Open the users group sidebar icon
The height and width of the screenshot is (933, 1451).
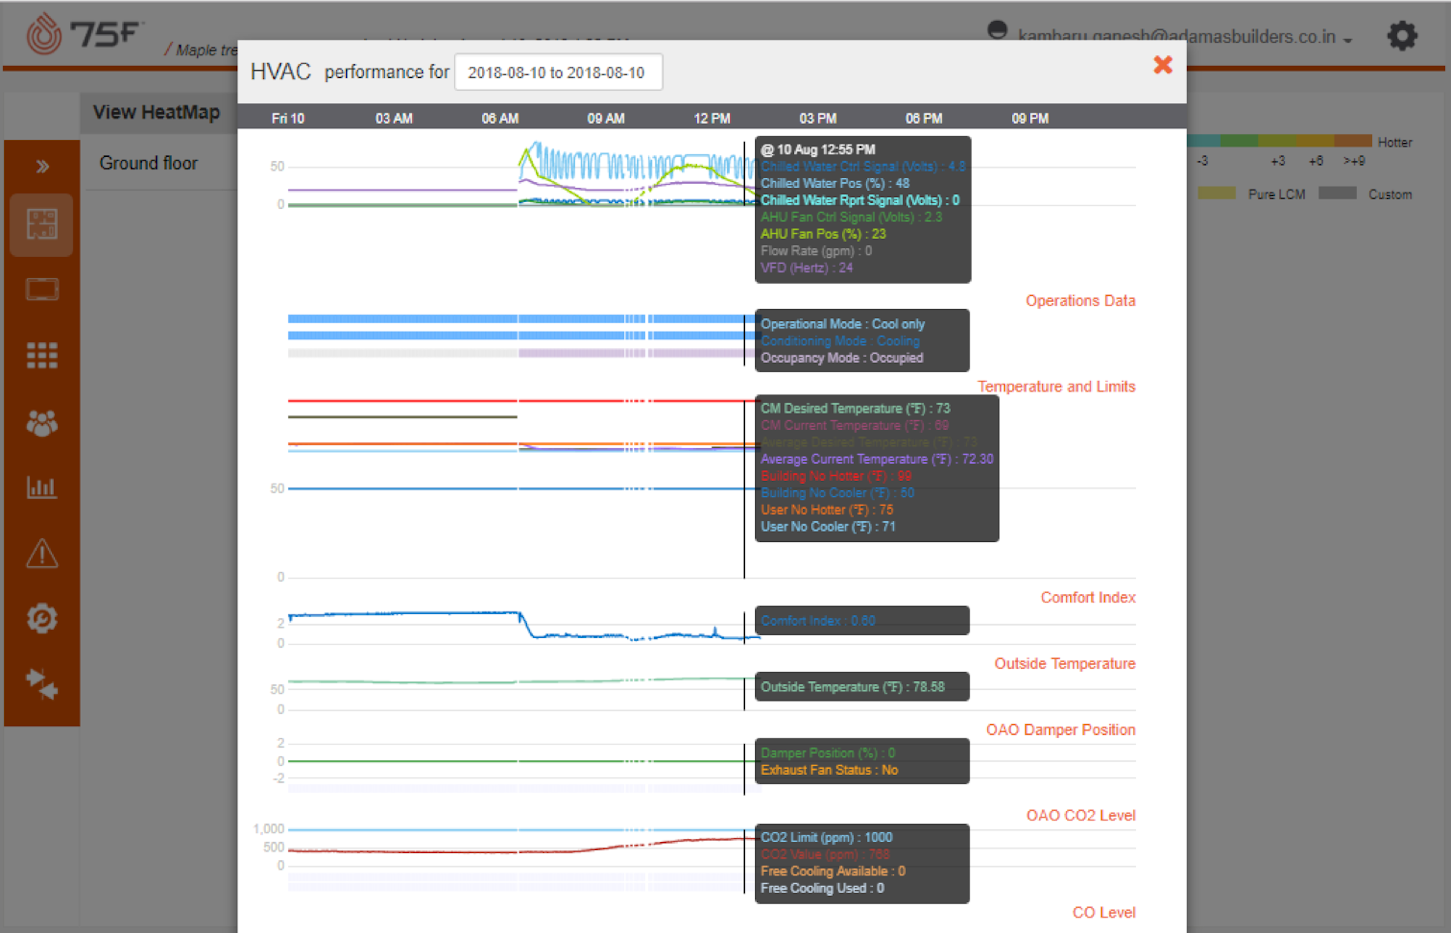42,423
